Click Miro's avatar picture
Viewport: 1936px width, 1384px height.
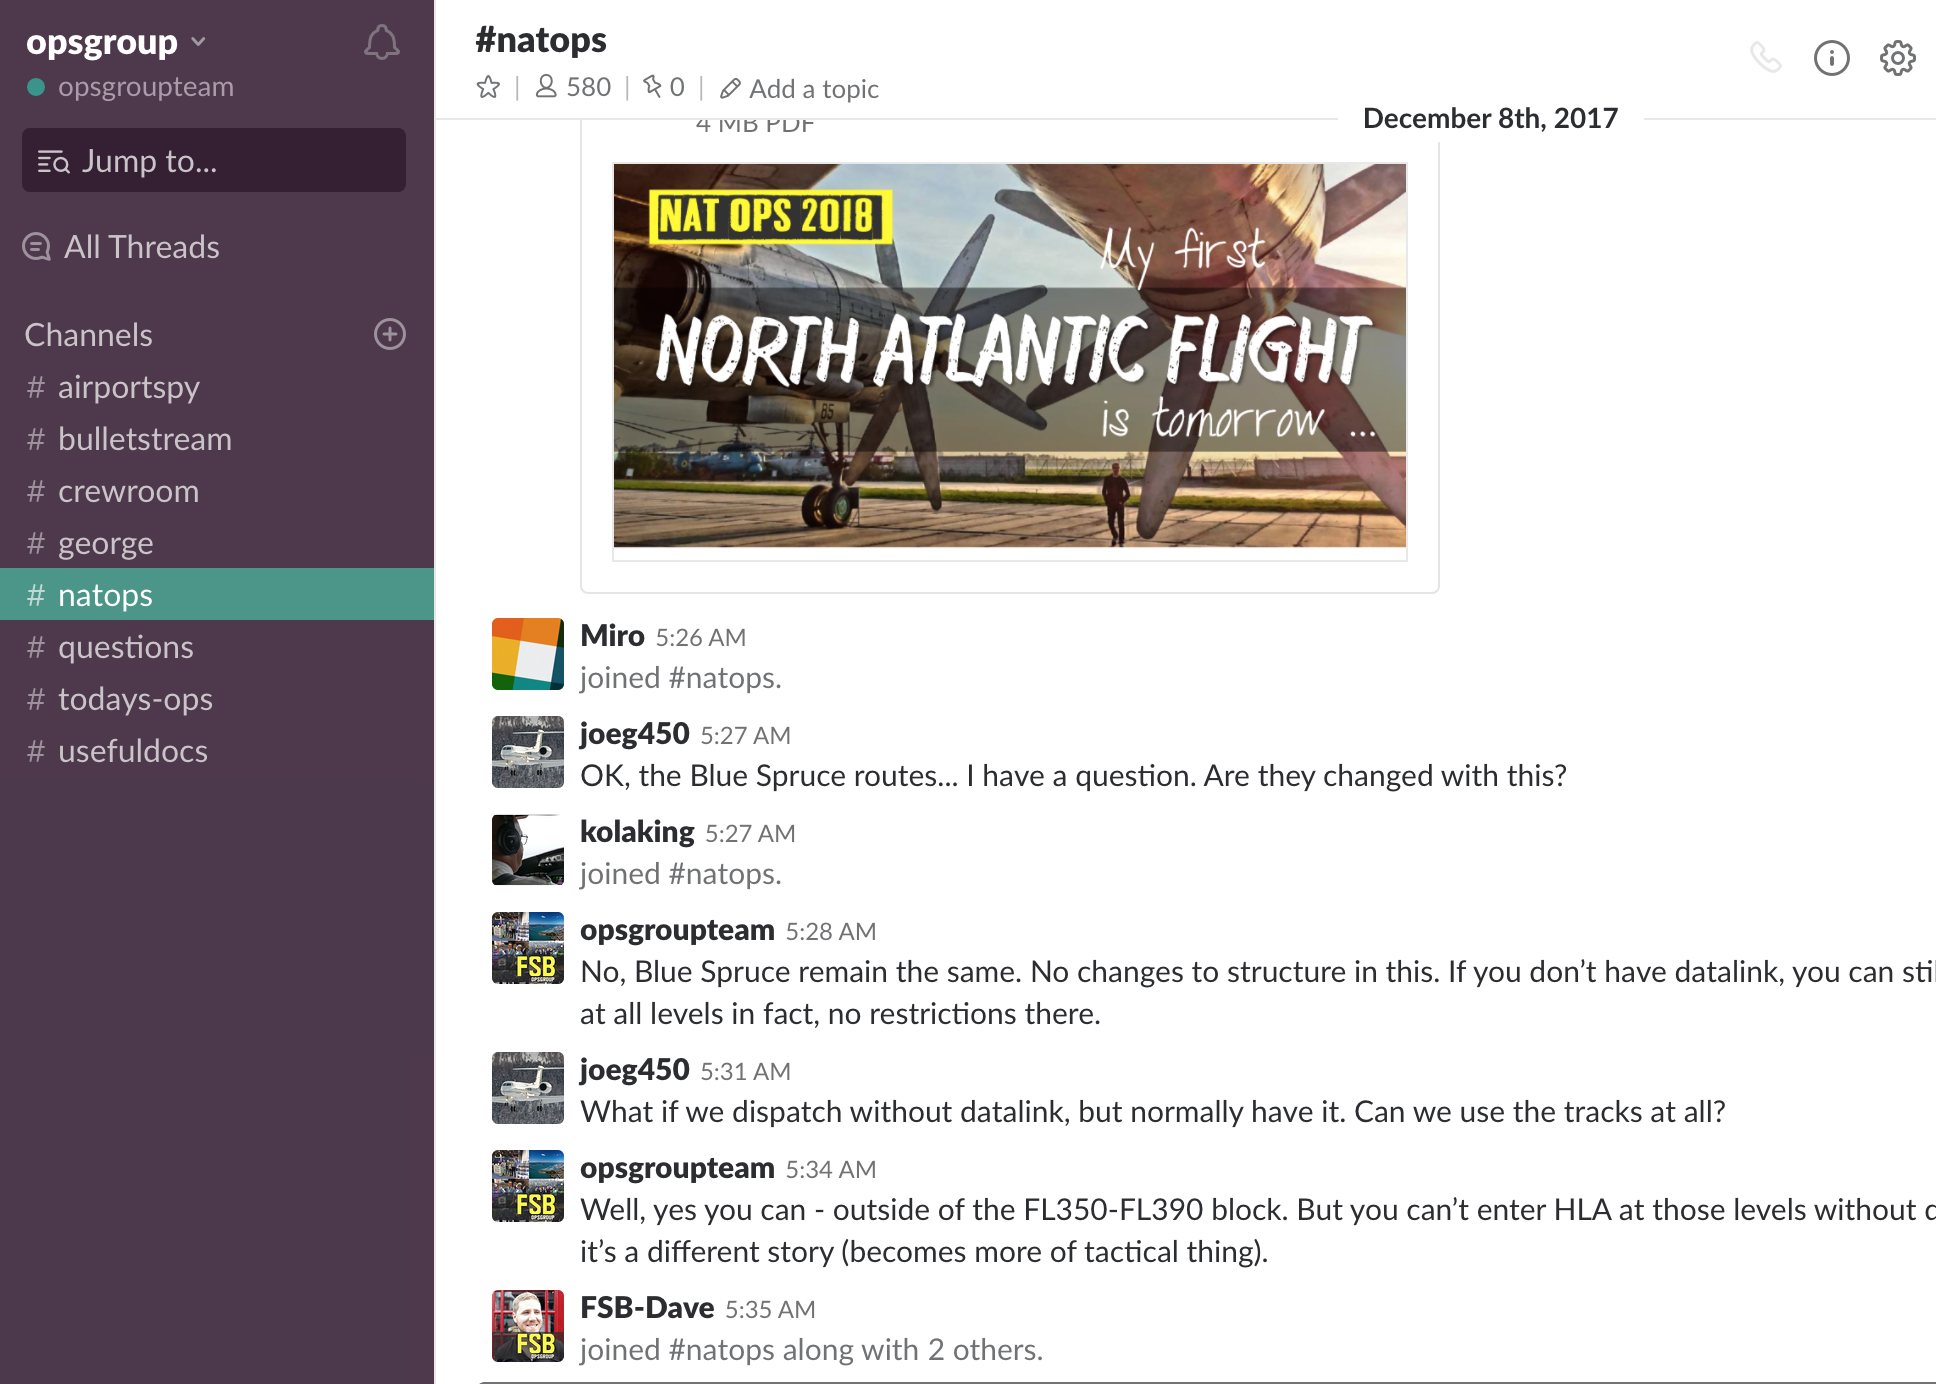[527, 654]
